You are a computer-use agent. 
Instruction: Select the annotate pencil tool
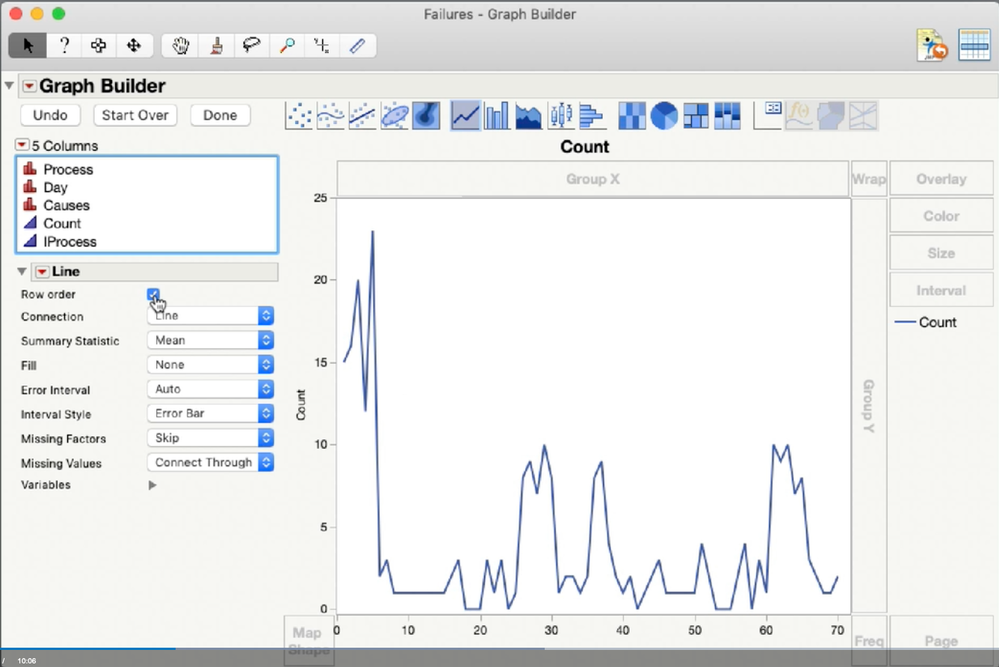(x=357, y=45)
